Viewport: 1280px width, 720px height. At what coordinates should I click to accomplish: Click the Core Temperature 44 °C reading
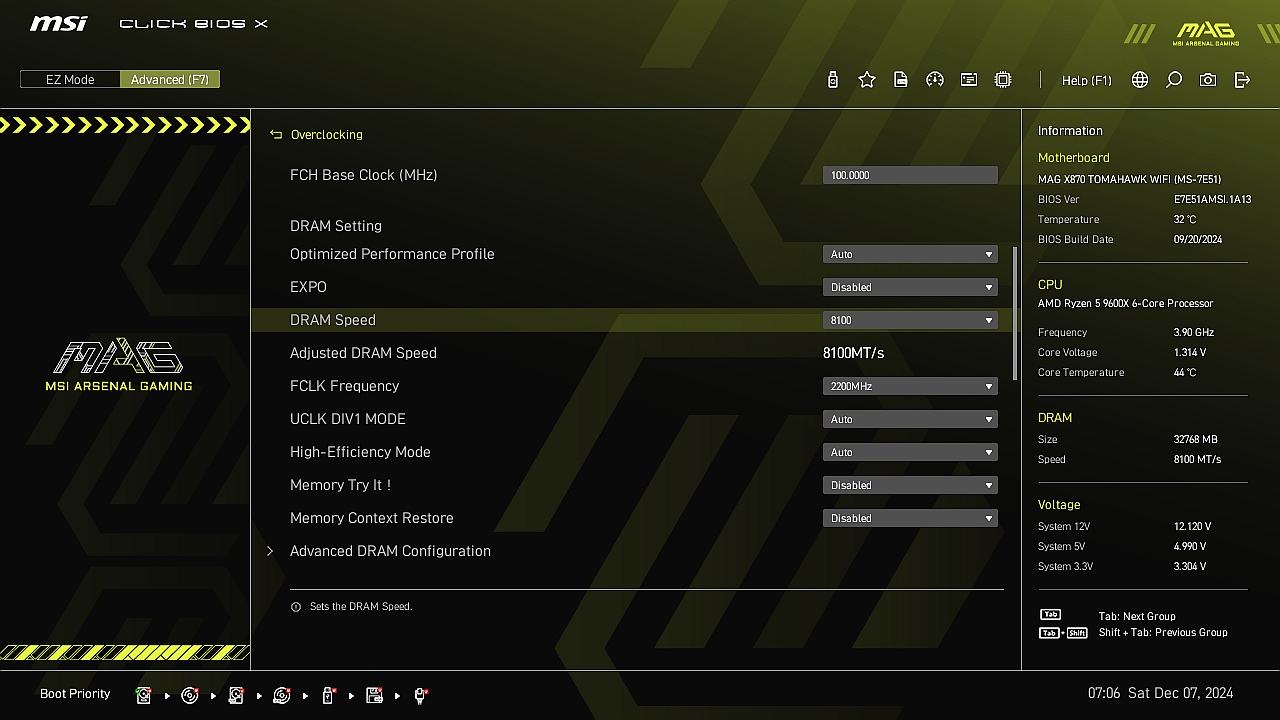[1185, 373]
